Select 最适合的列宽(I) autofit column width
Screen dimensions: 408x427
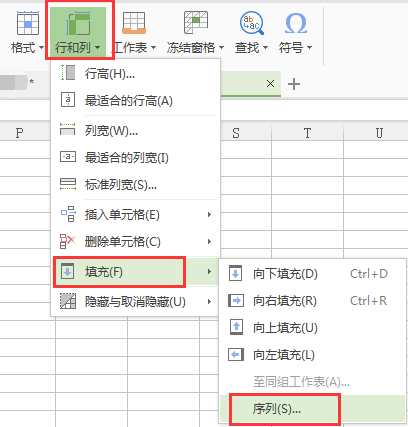coord(135,157)
